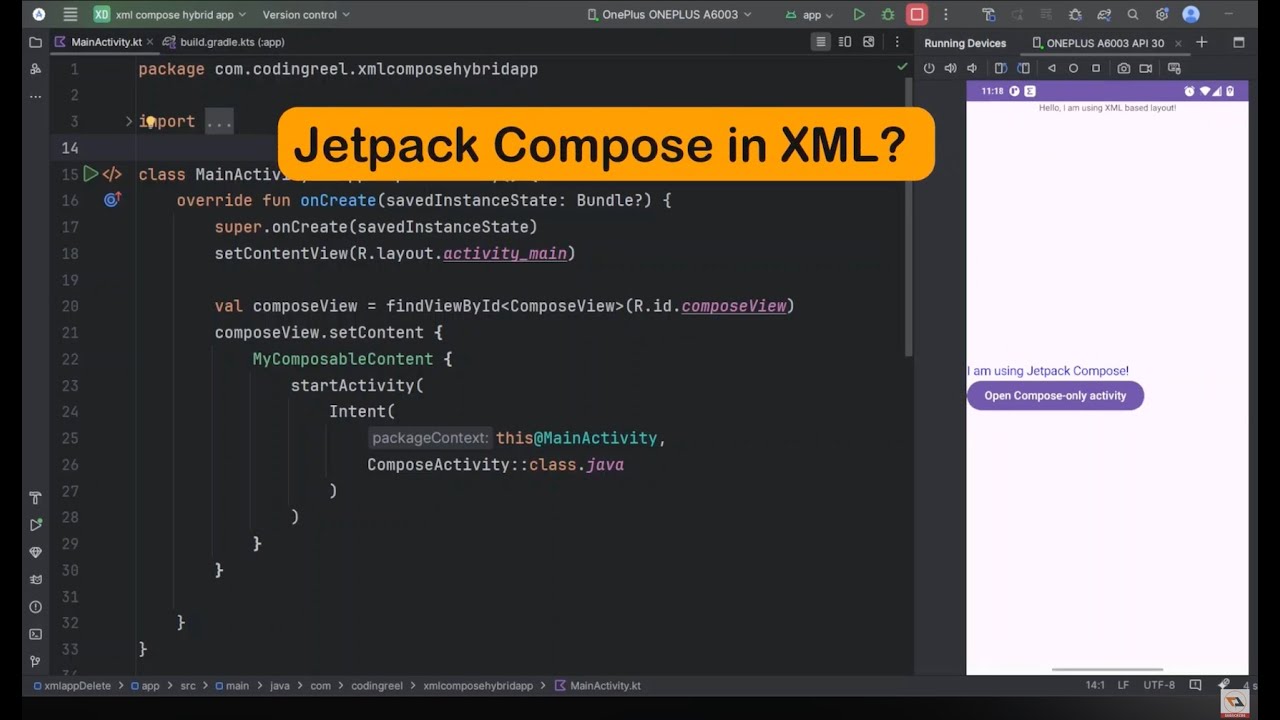Take a device screenshot with the camera icon
Viewport: 1280px width, 720px height.
(1124, 68)
